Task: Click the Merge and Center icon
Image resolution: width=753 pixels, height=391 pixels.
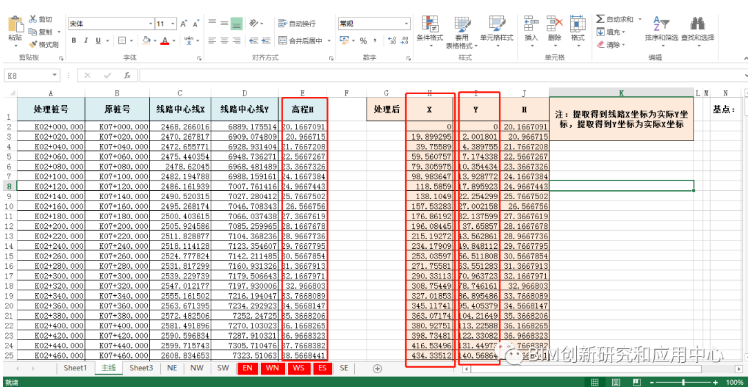Action: (x=282, y=41)
